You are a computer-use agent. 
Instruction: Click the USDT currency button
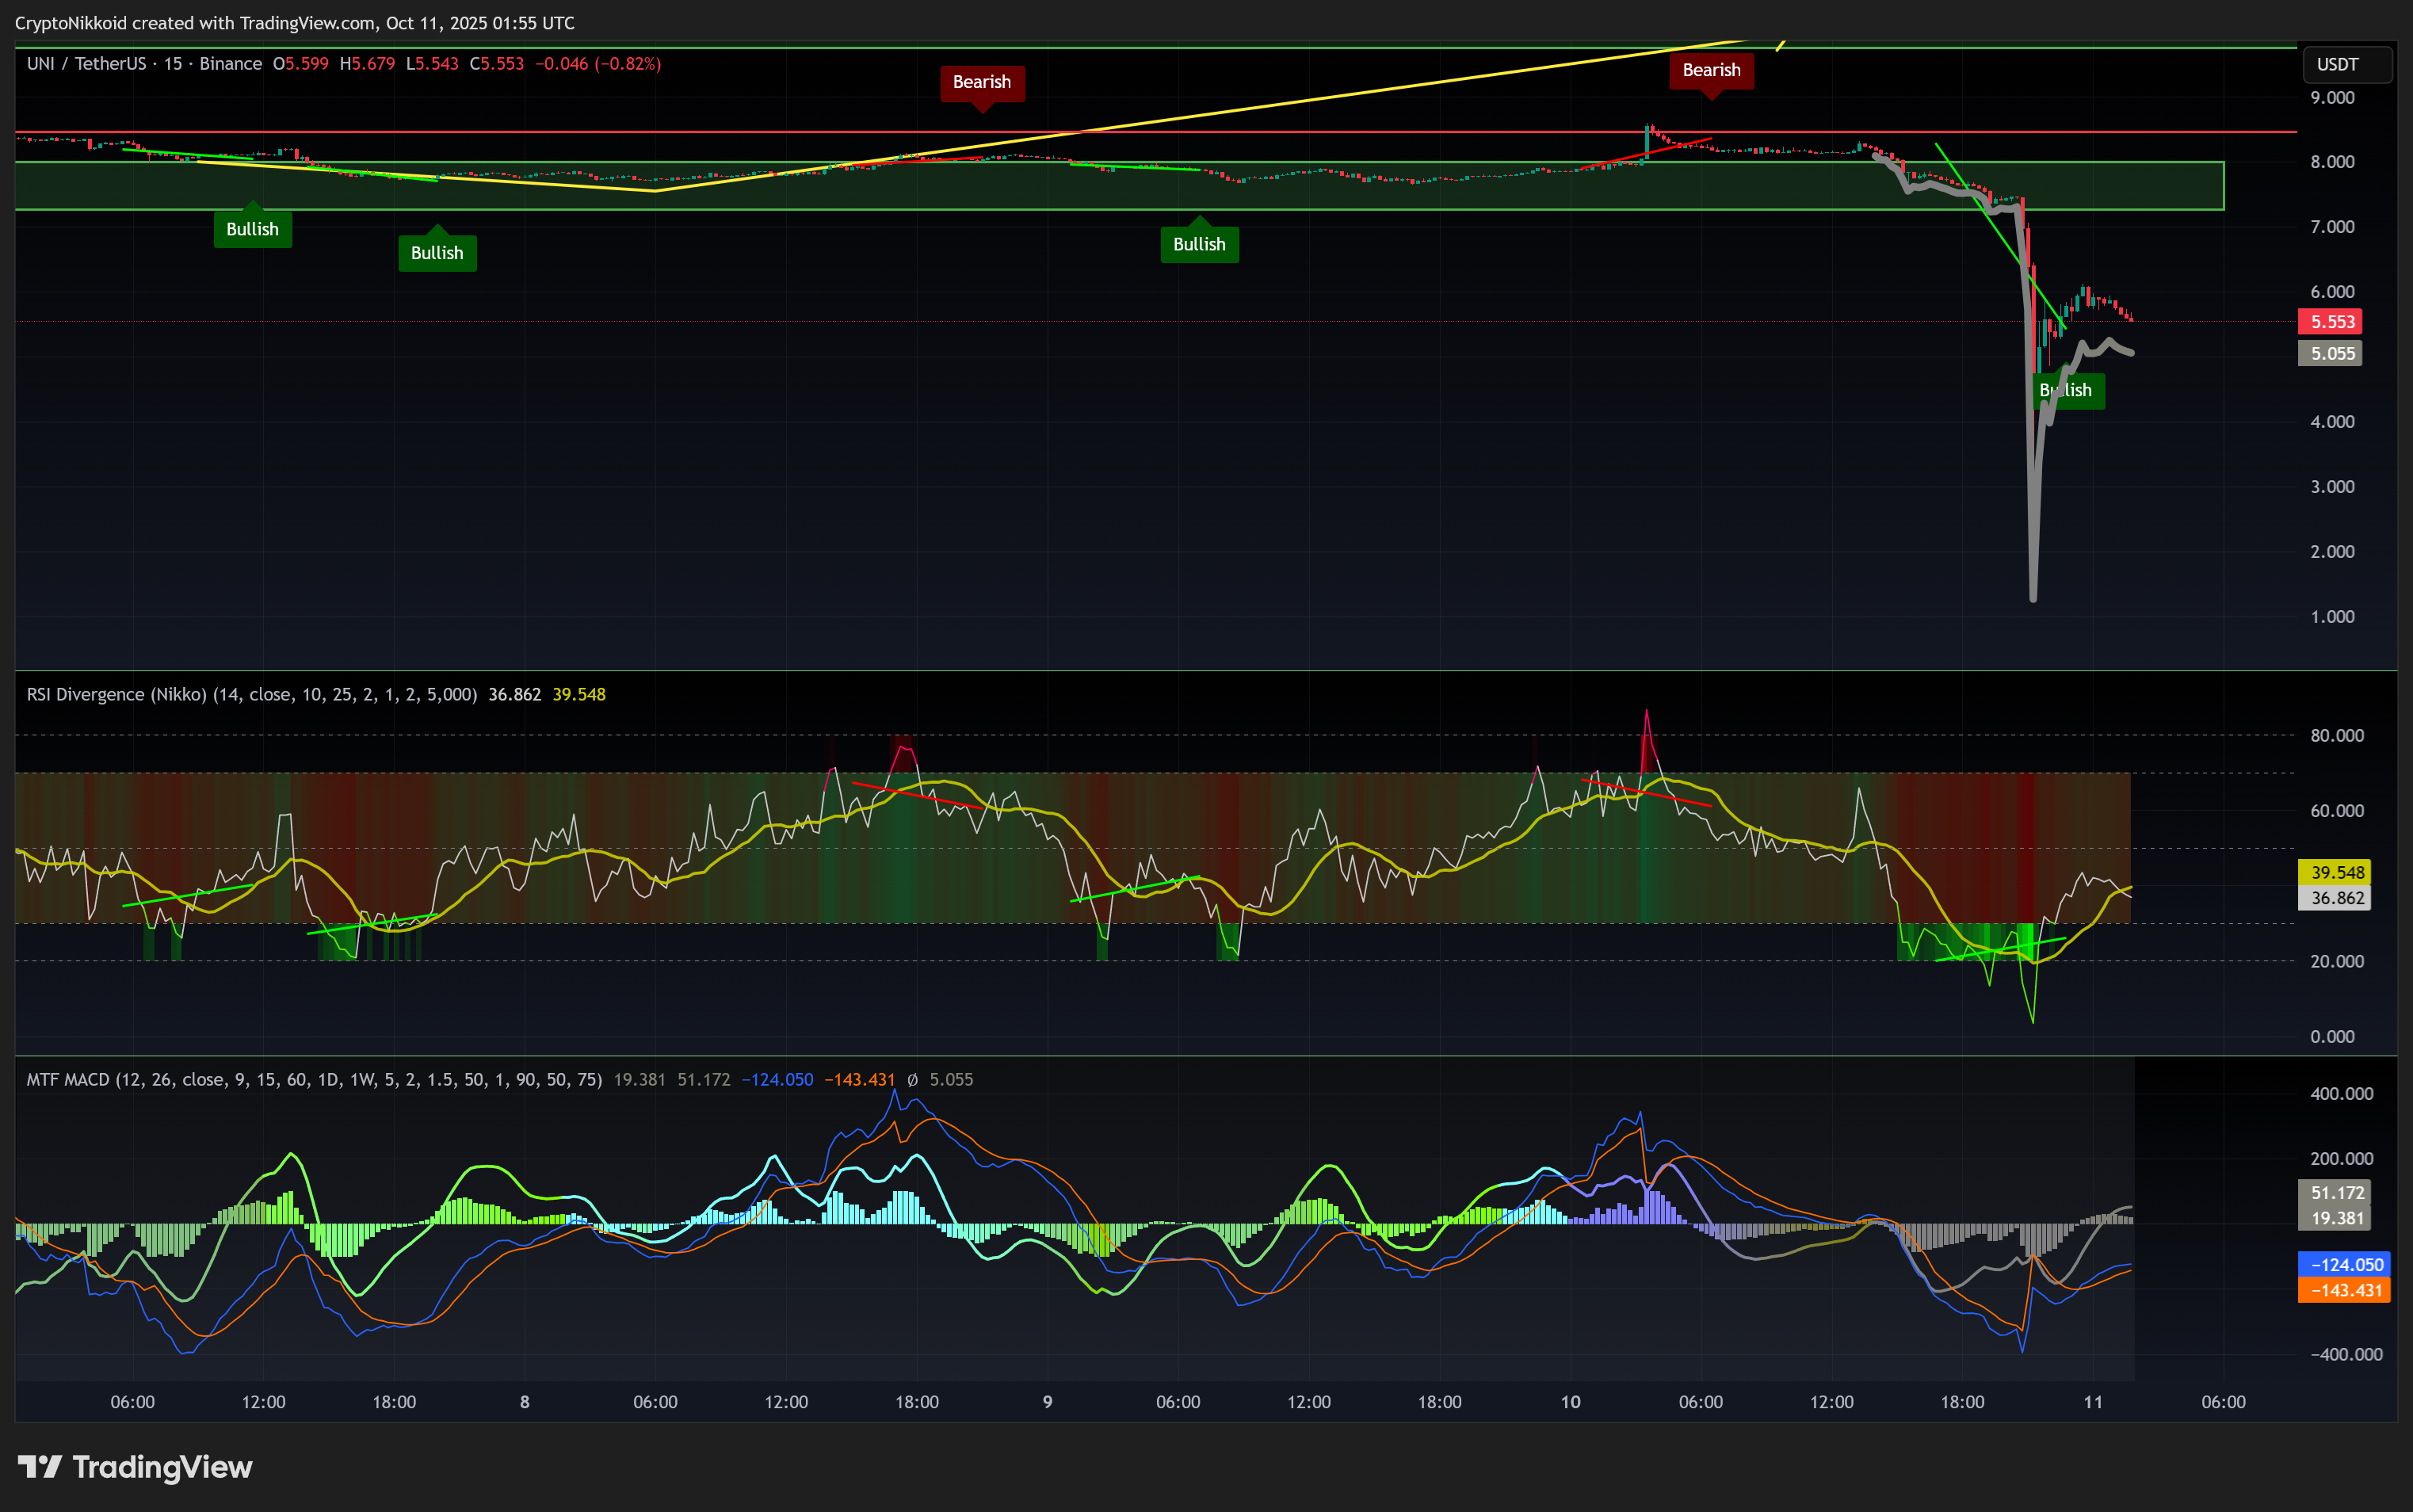[2346, 64]
